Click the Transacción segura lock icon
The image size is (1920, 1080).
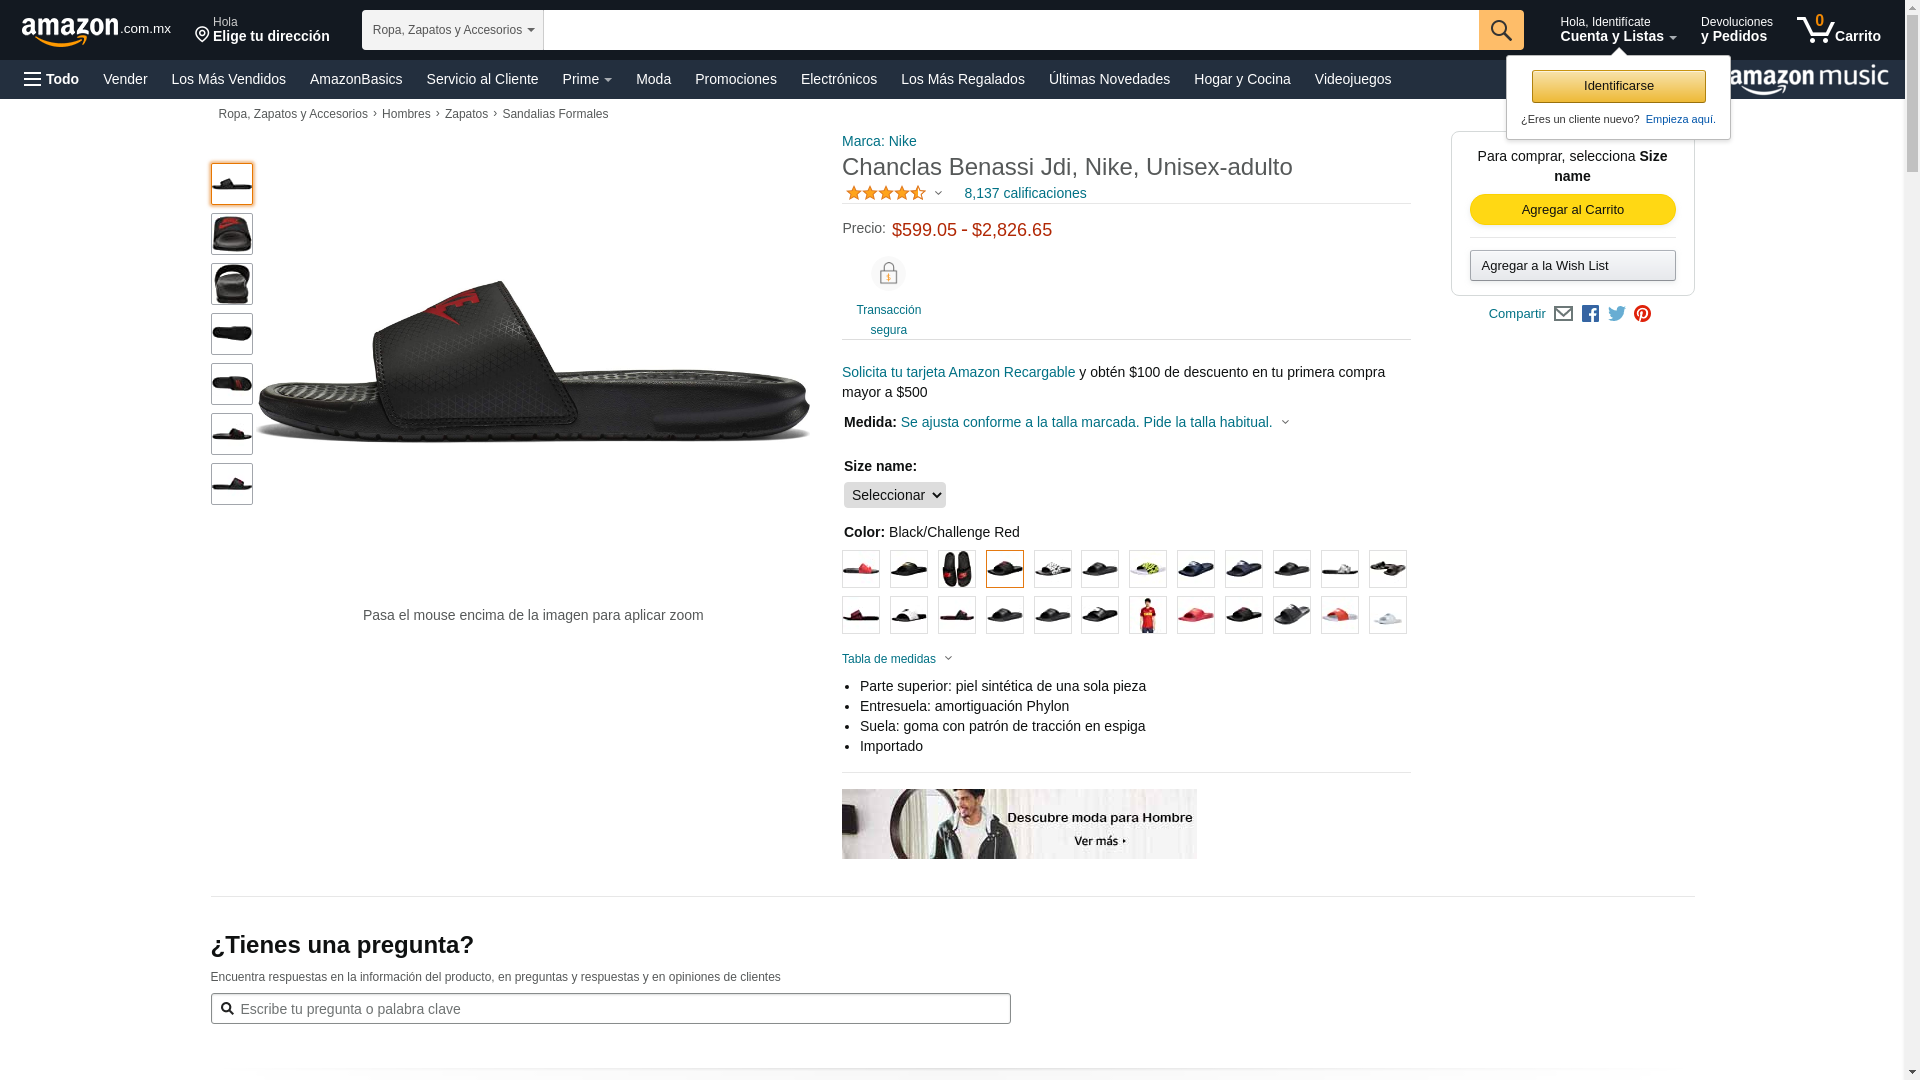[x=888, y=274]
